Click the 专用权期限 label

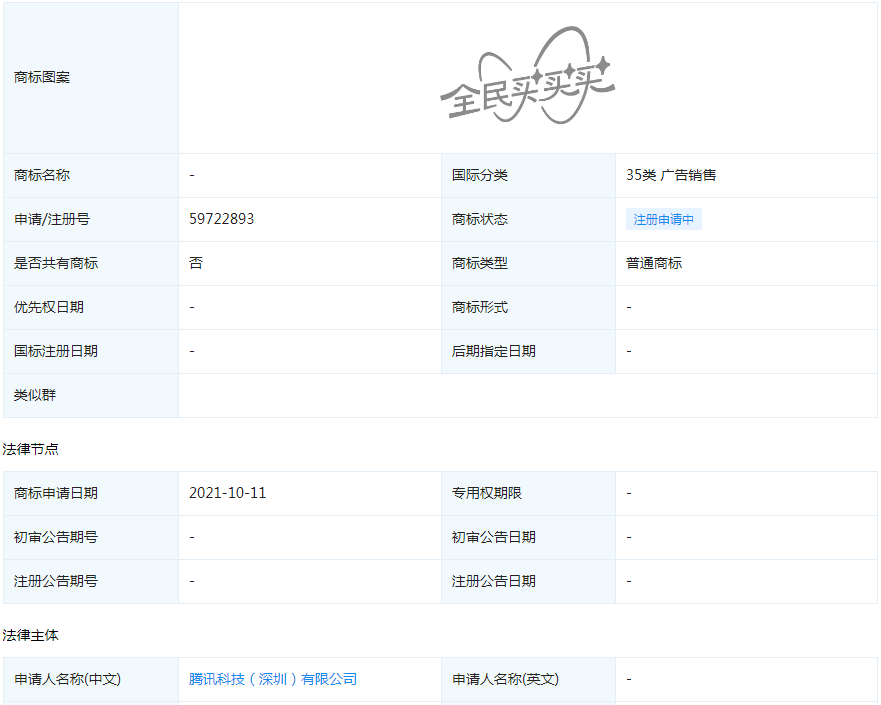pos(487,493)
